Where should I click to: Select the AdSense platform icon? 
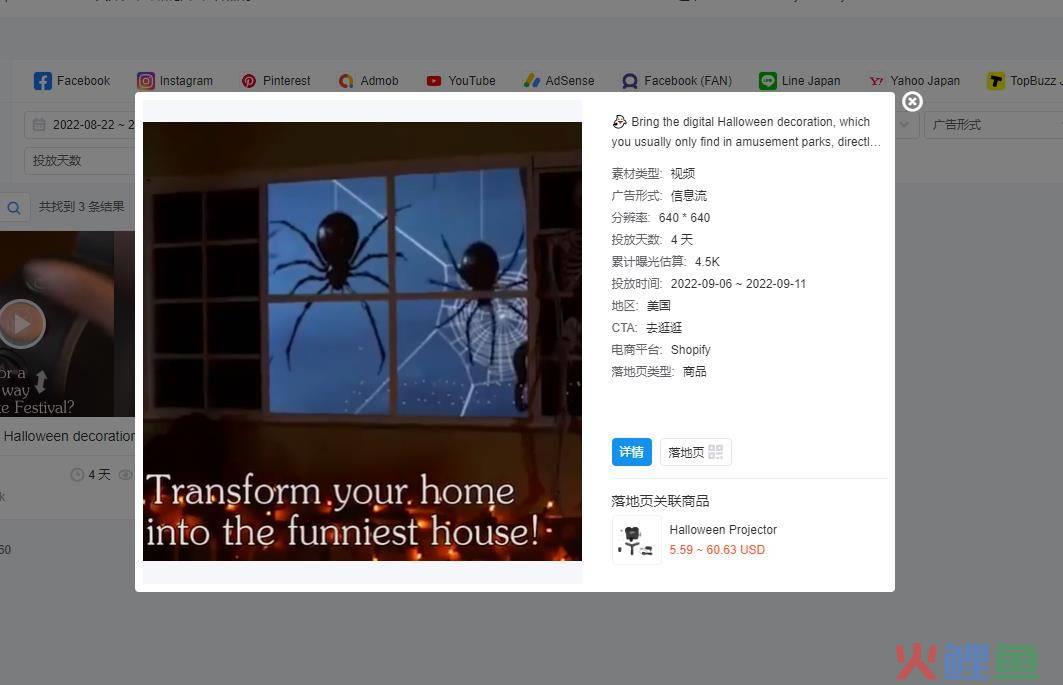tap(532, 81)
